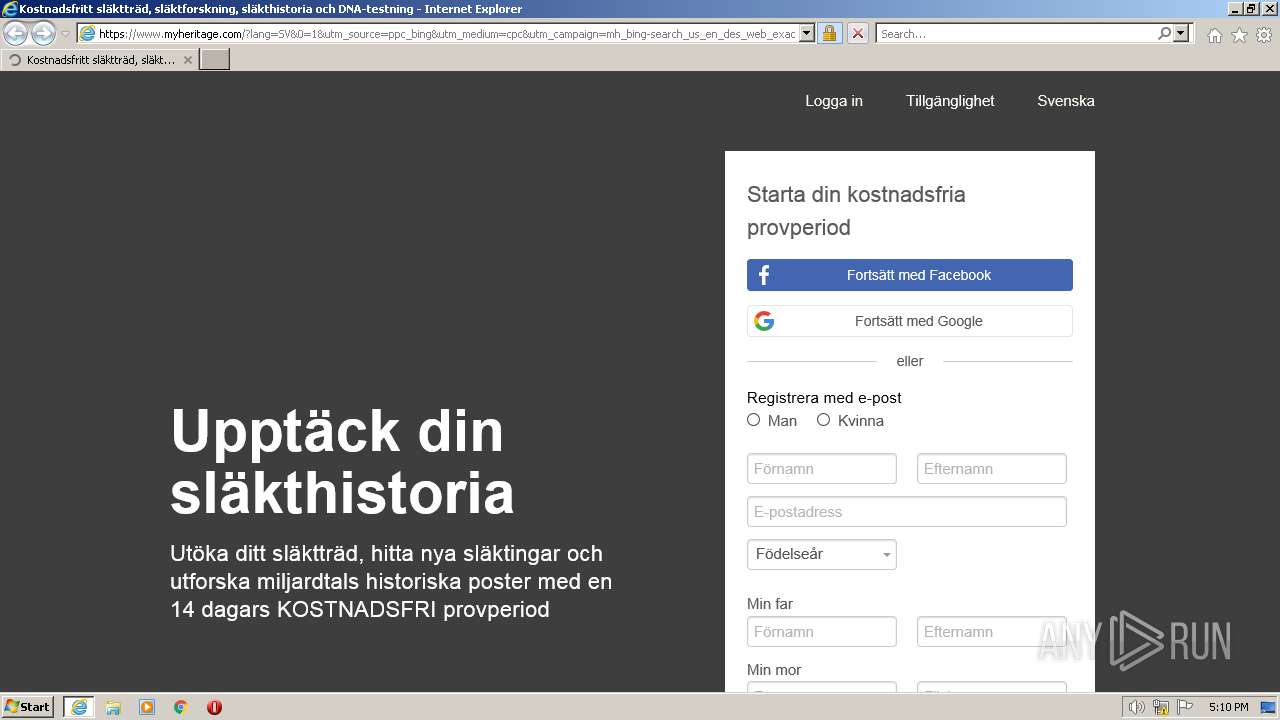Continue with the Fortsätt med Facebook button
Screen dimensions: 1280x720
[x=910, y=275]
